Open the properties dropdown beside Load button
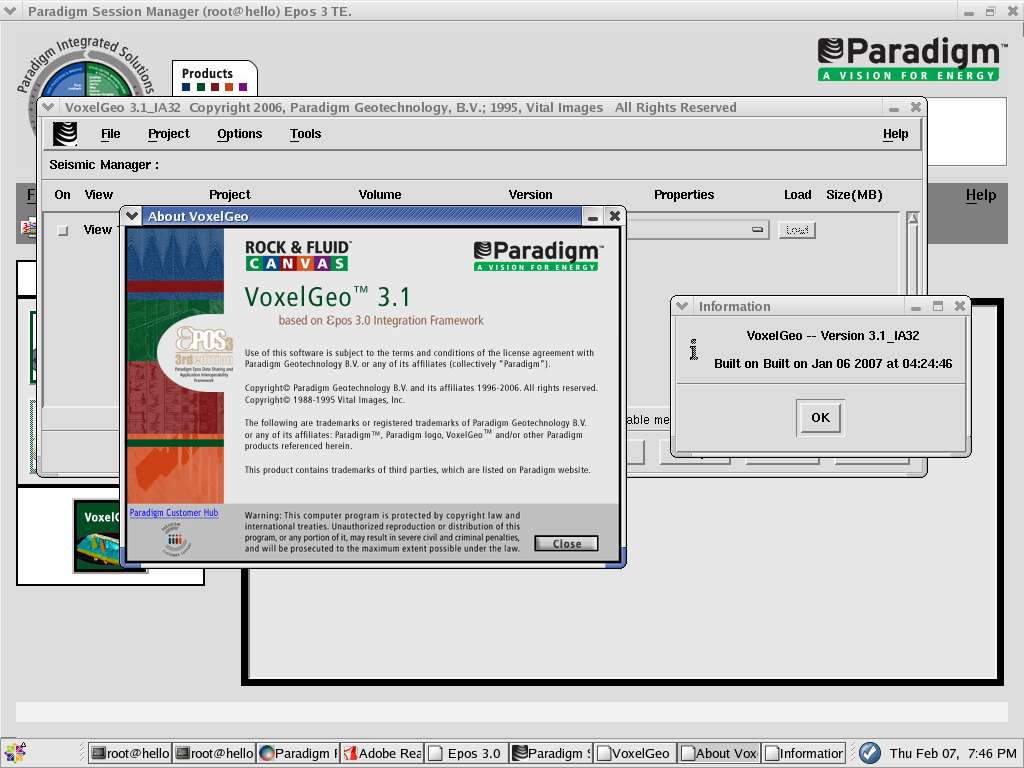The width and height of the screenshot is (1024, 768). pos(757,230)
